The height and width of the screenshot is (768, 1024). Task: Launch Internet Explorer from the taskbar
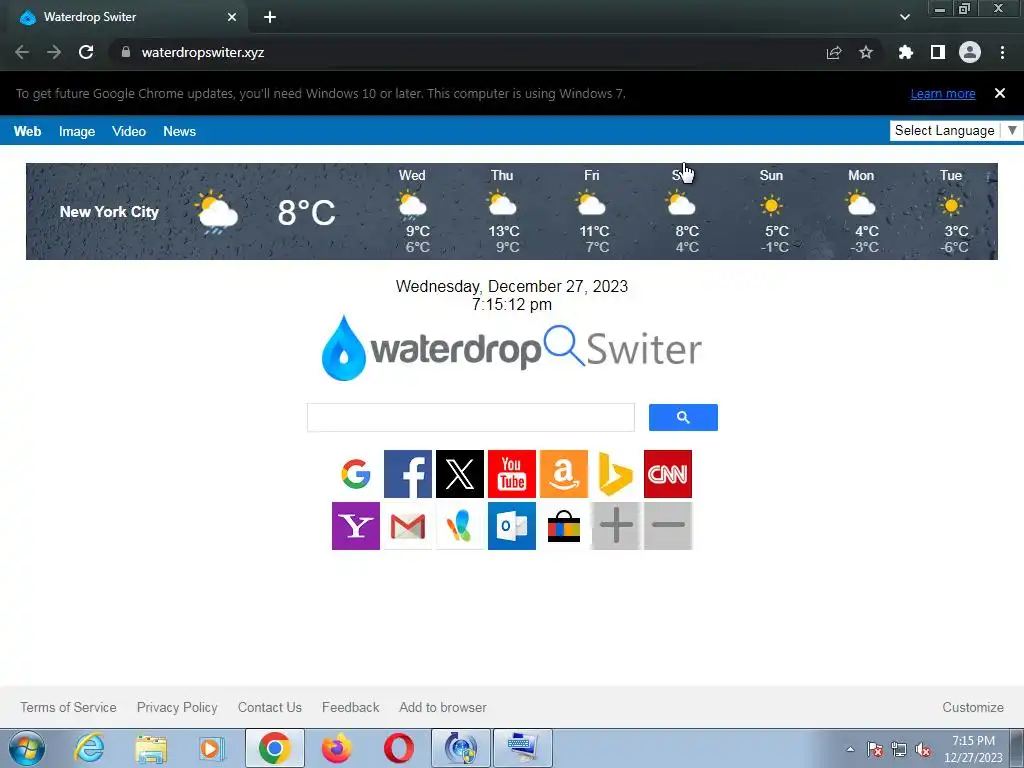click(x=89, y=748)
